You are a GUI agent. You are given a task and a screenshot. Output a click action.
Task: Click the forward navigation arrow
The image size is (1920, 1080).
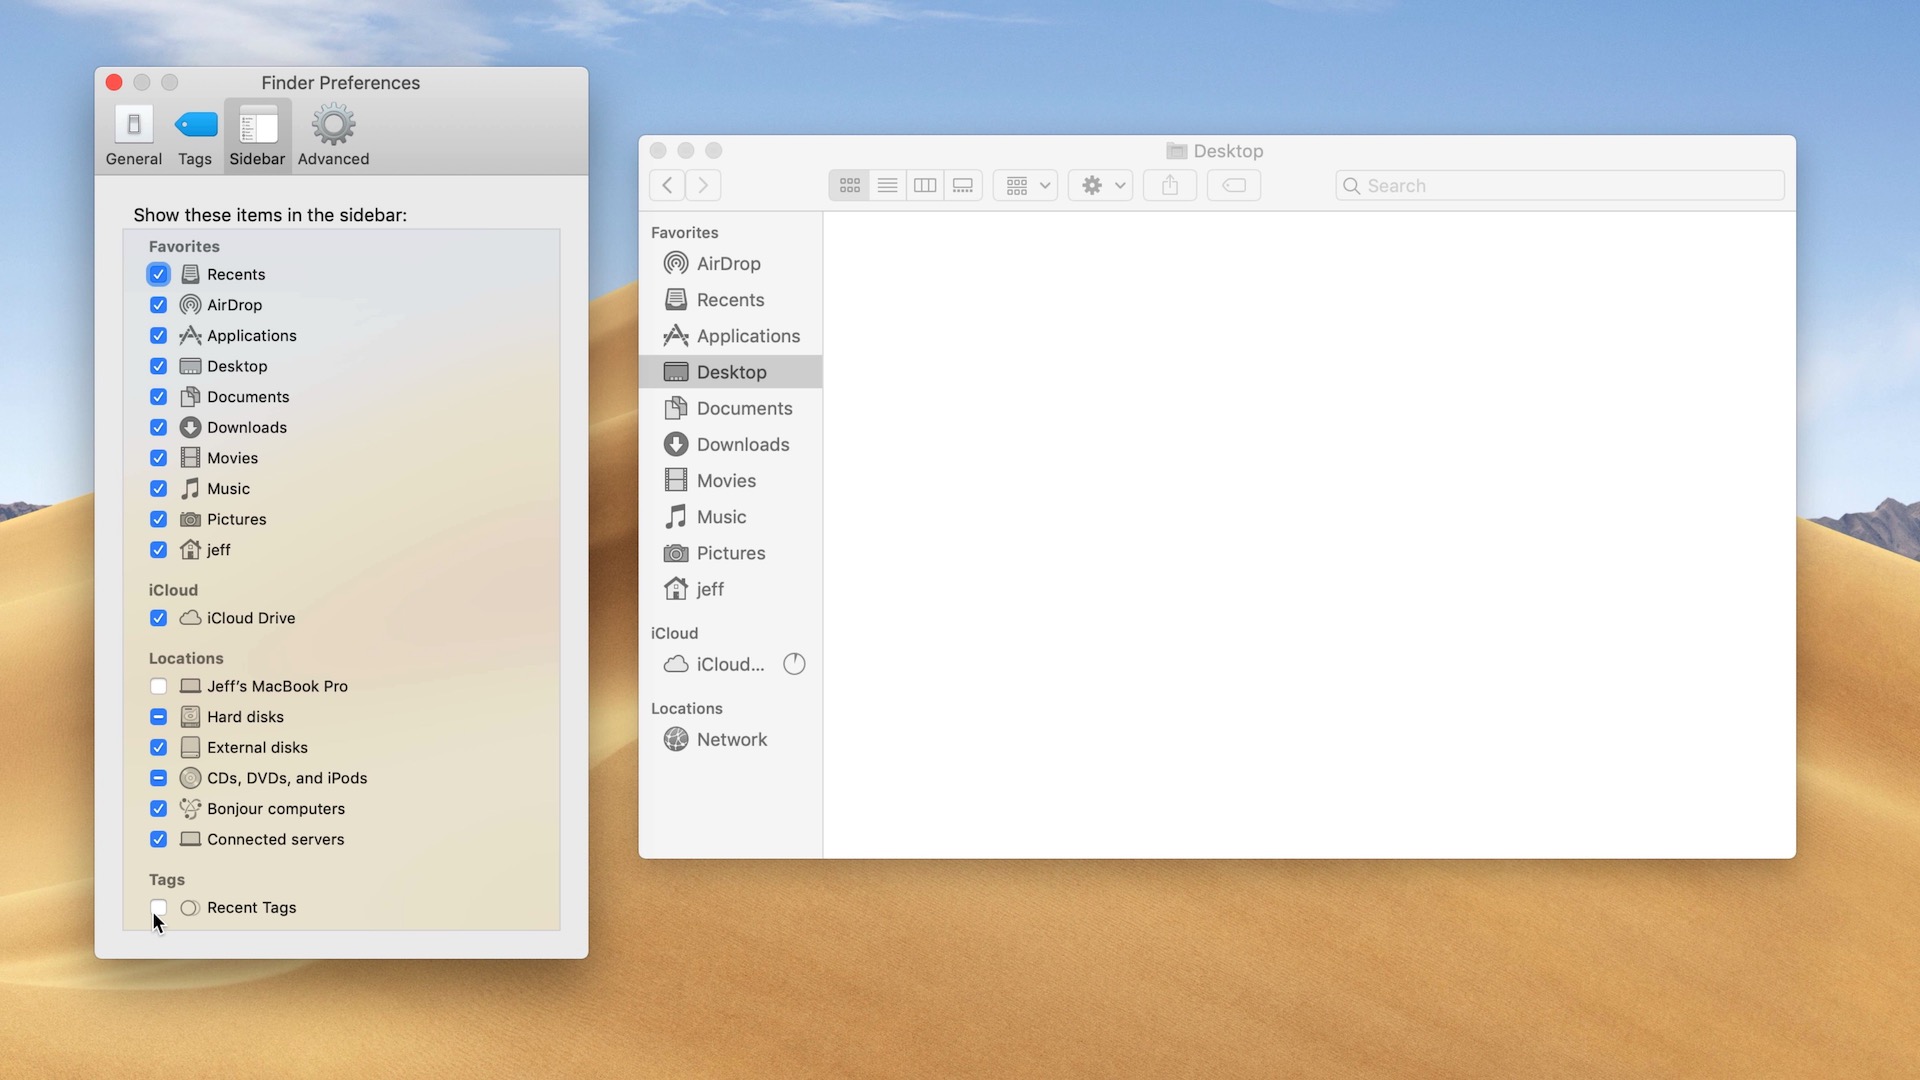pyautogui.click(x=703, y=184)
